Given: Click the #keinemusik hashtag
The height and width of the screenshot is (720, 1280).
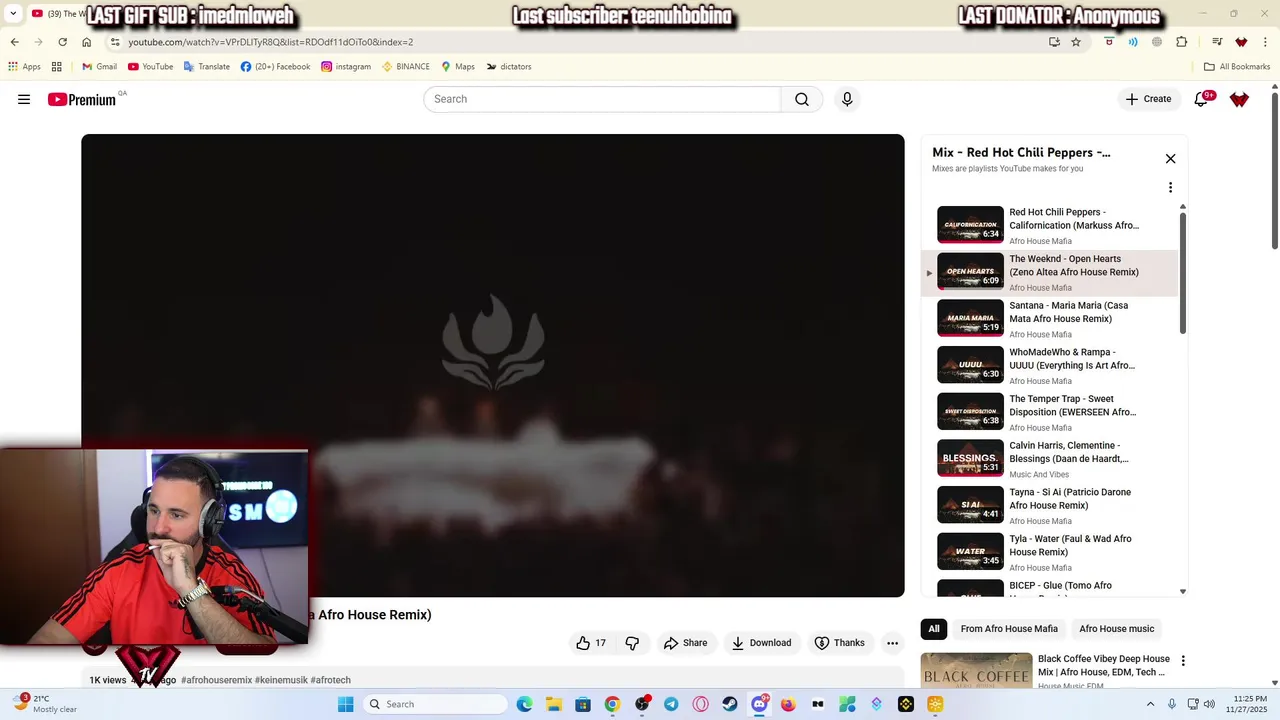Looking at the screenshot, I should click(280, 680).
